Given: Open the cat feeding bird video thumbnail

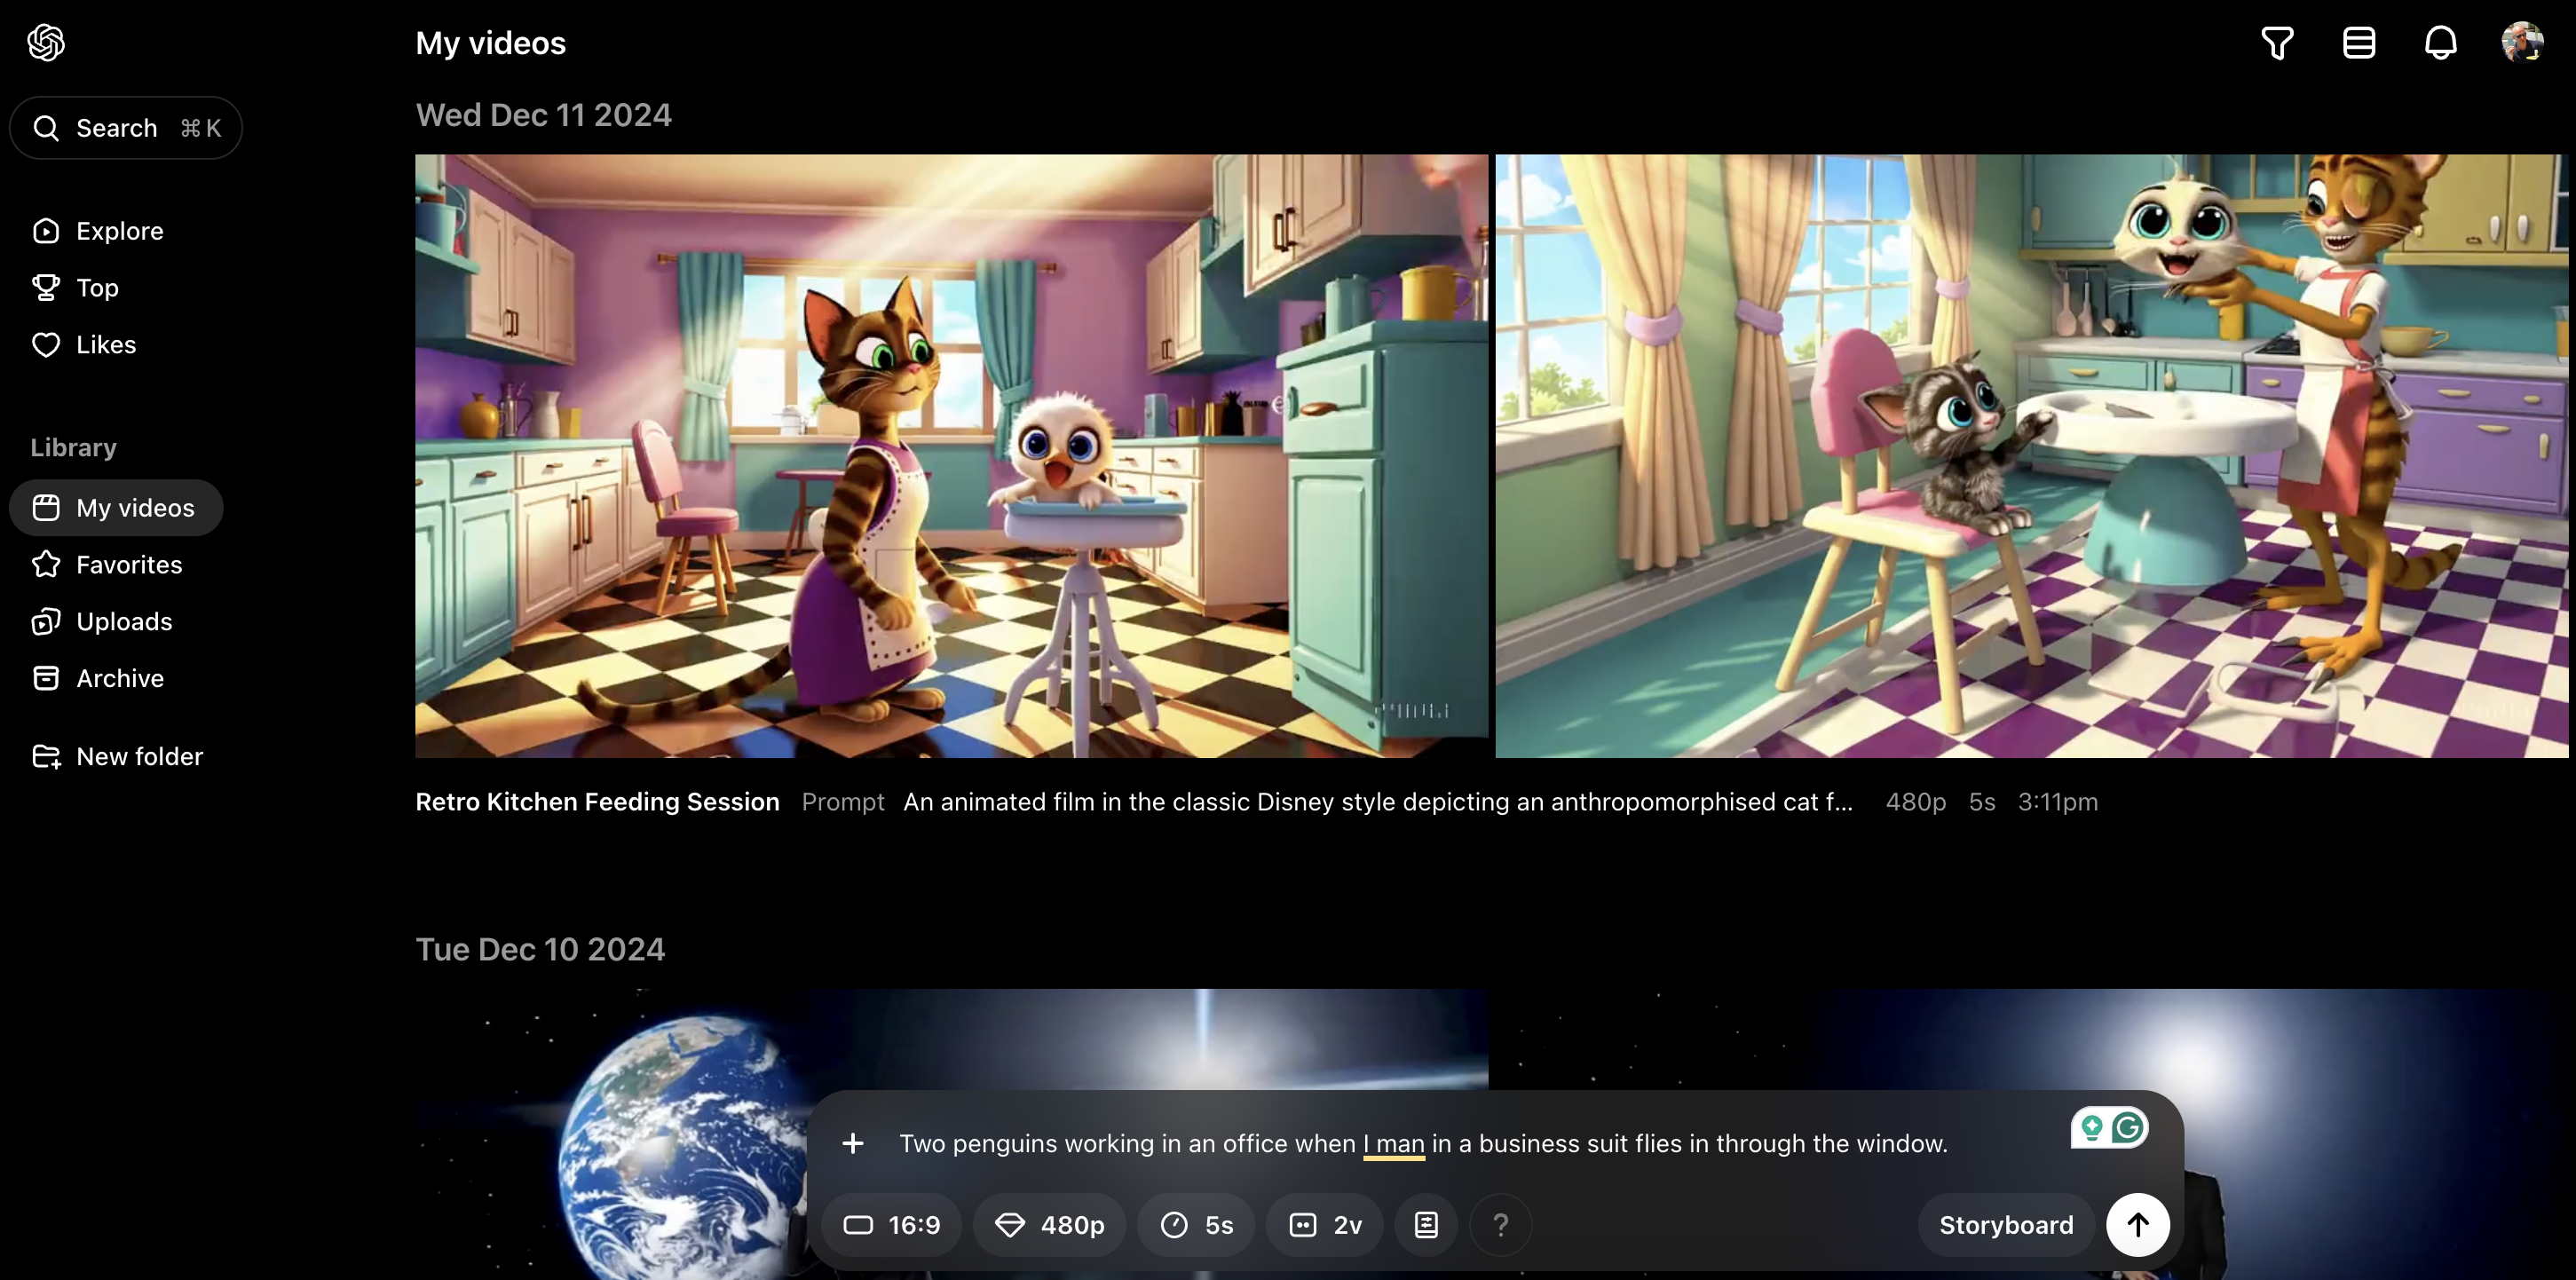Looking at the screenshot, I should pyautogui.click(x=951, y=456).
